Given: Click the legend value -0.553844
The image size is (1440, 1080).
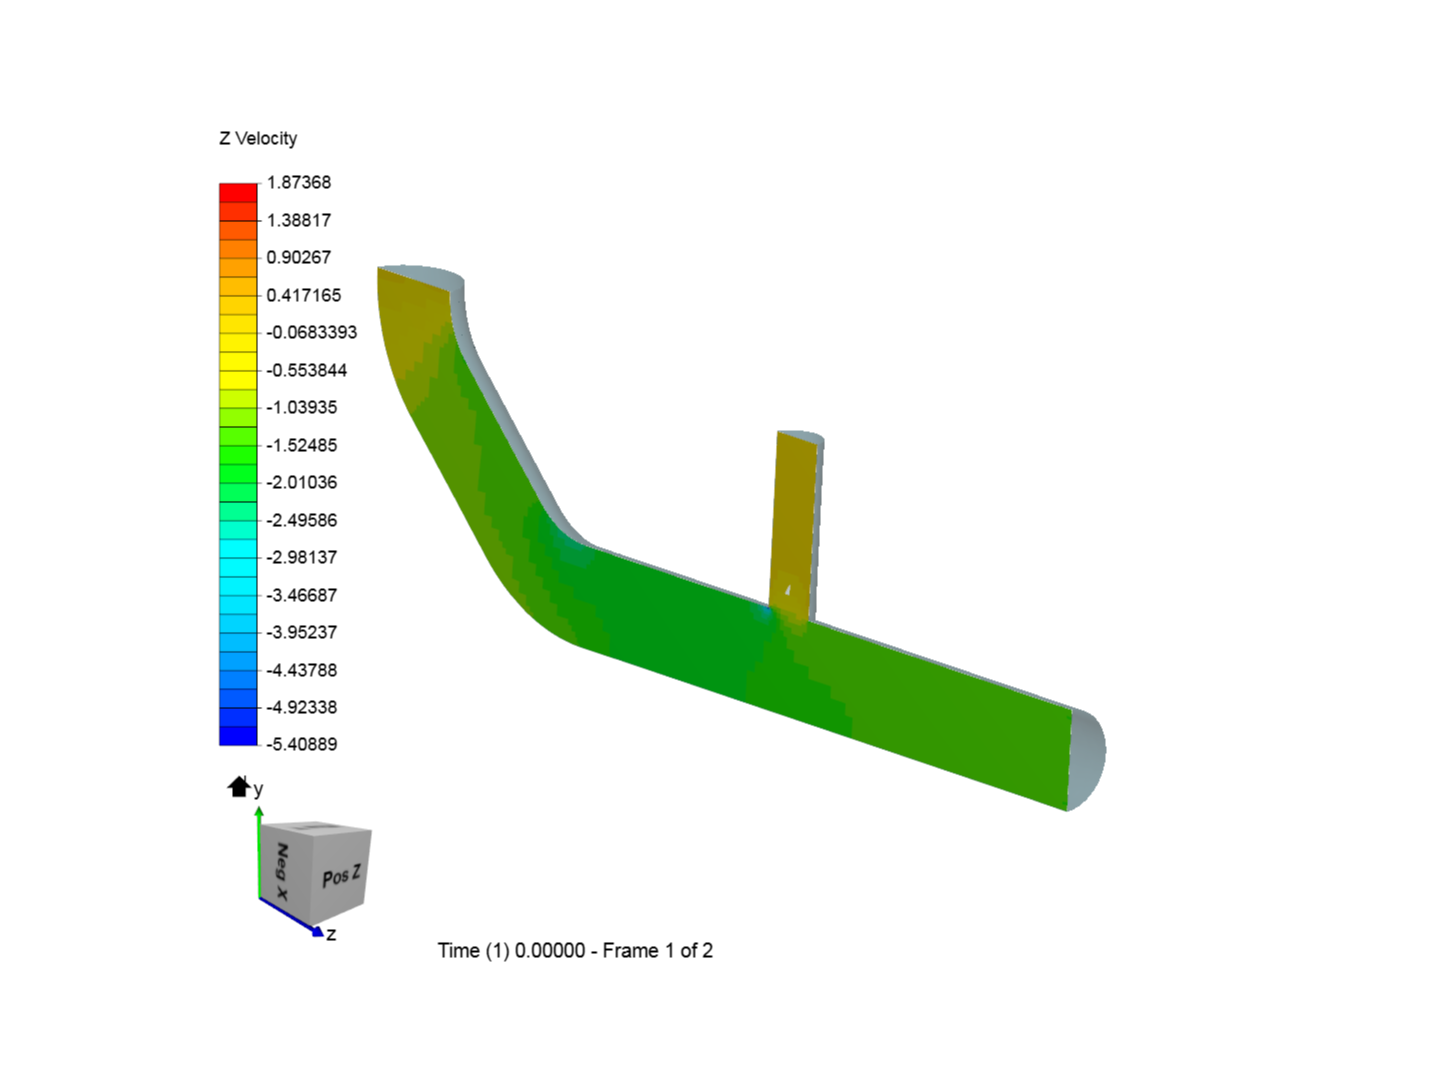Looking at the screenshot, I should (x=306, y=370).
